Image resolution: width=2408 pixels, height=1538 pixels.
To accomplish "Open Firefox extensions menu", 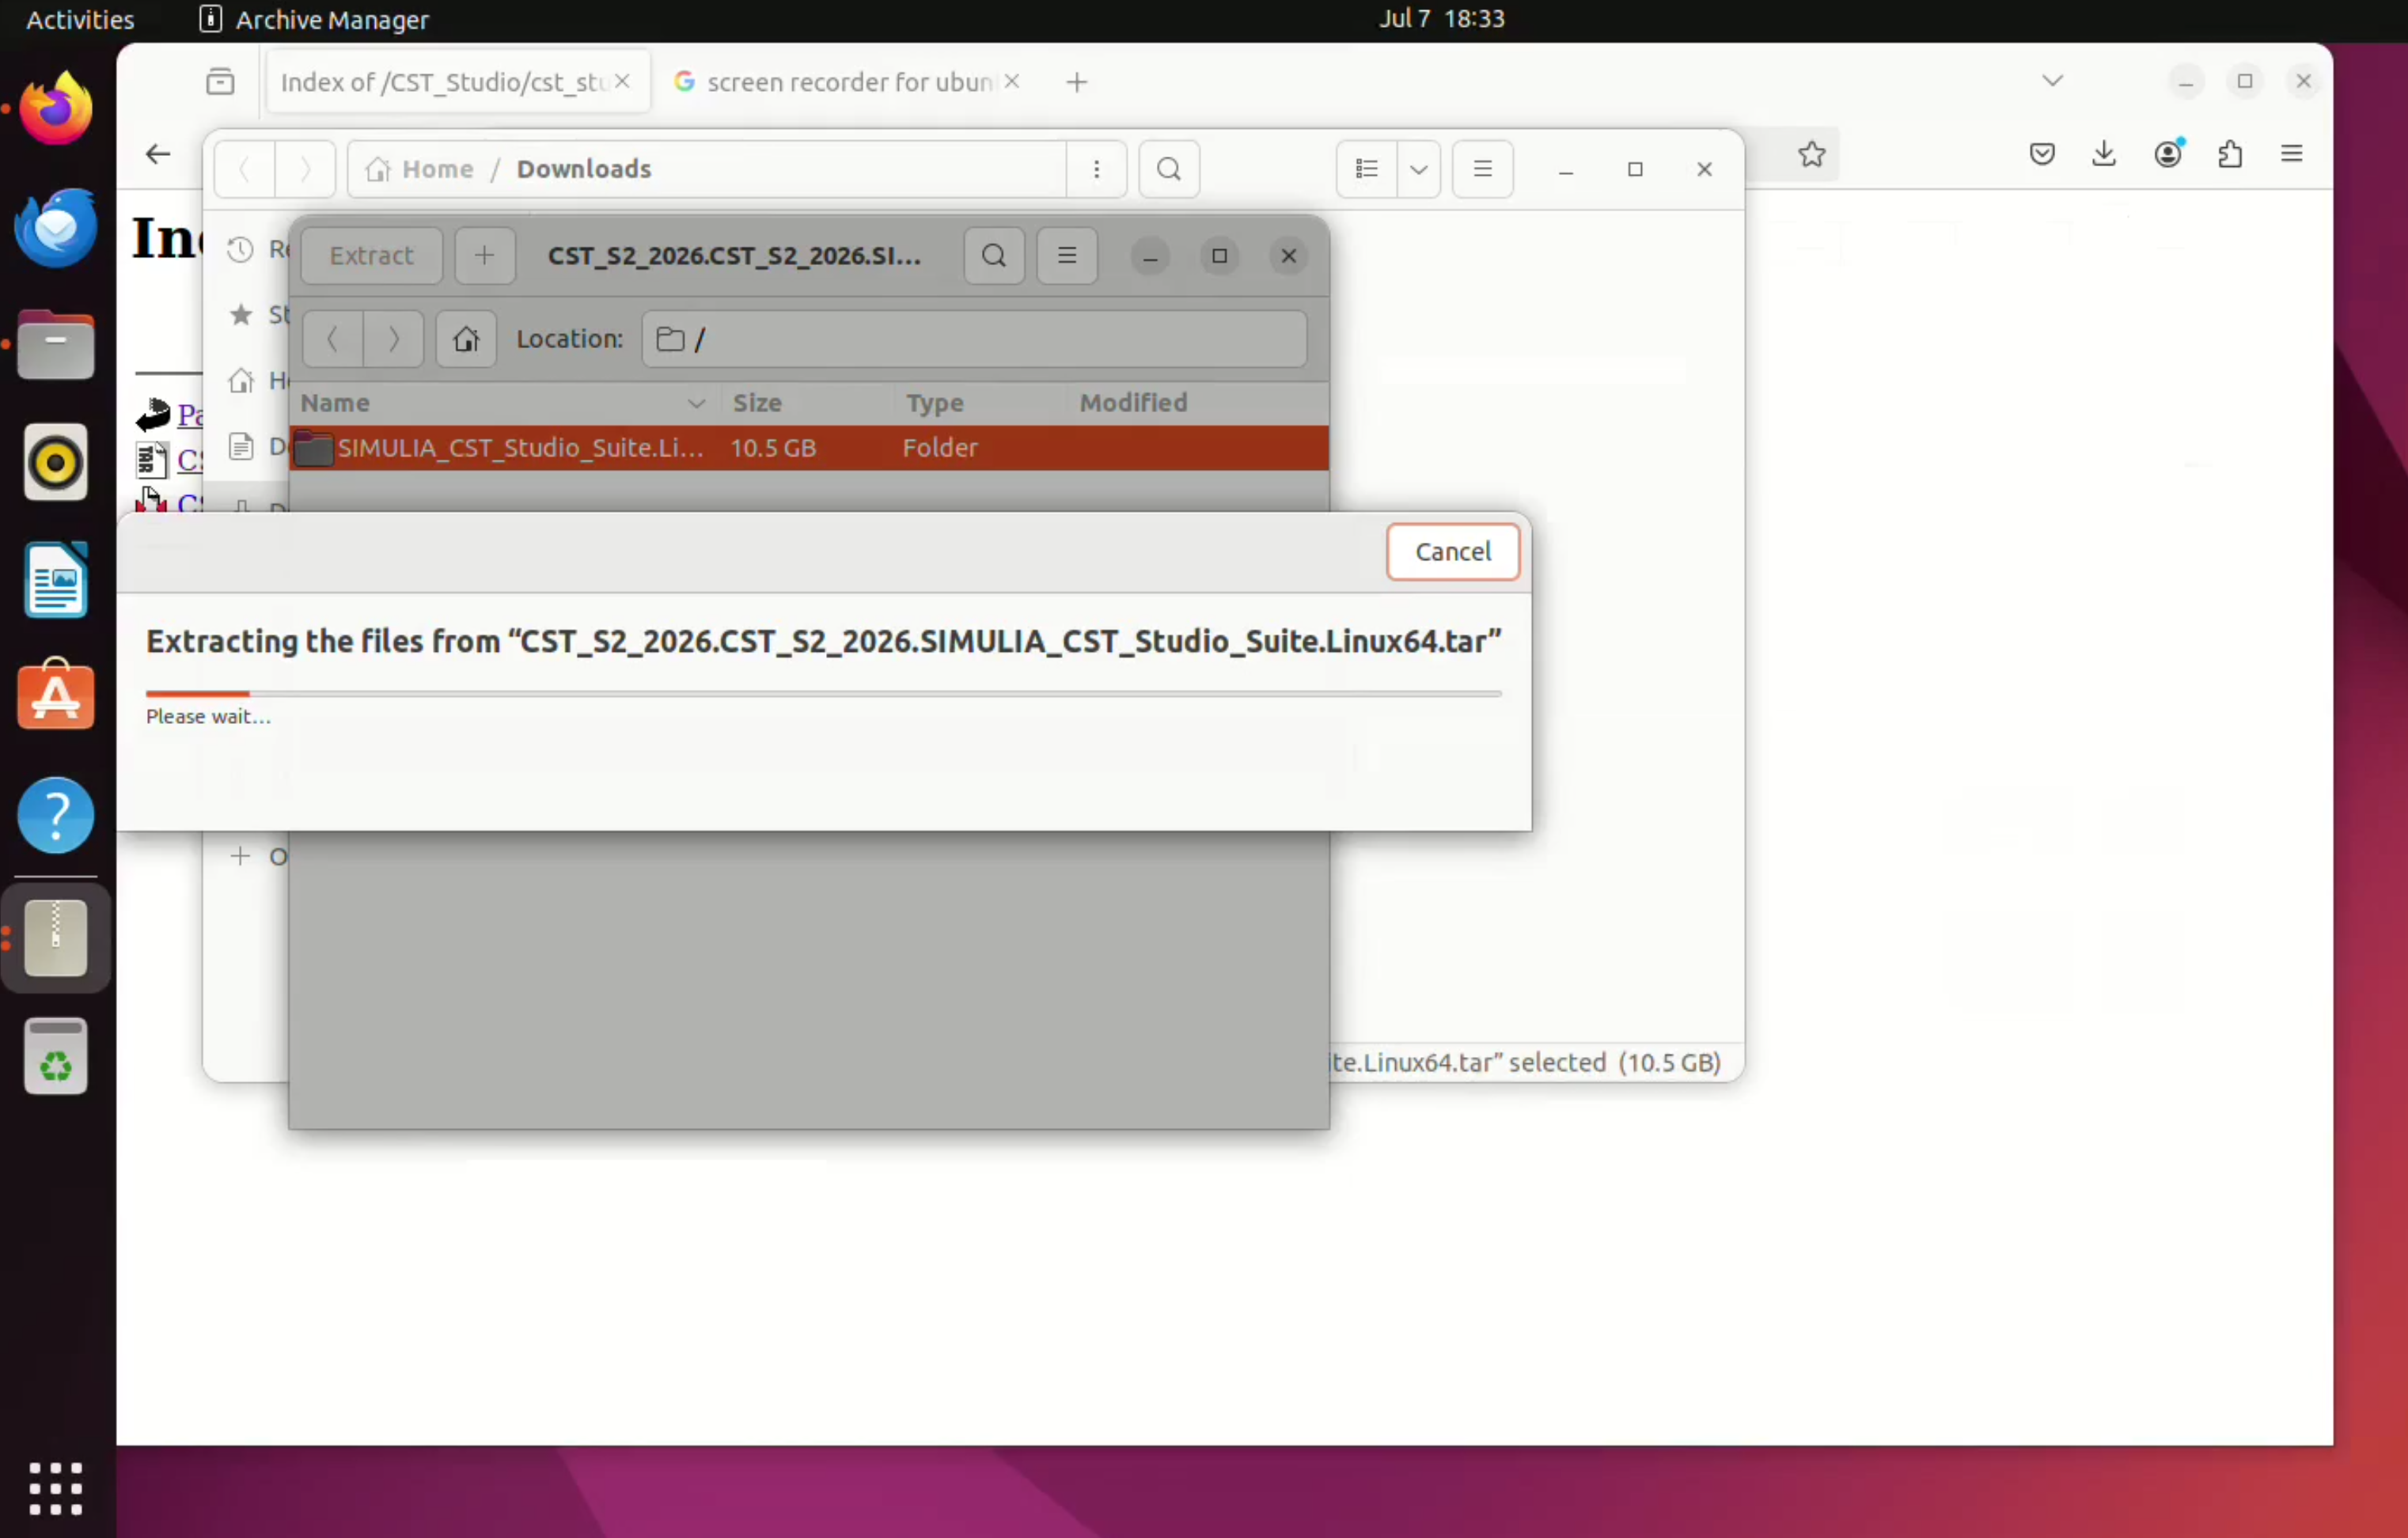I will [2230, 154].
